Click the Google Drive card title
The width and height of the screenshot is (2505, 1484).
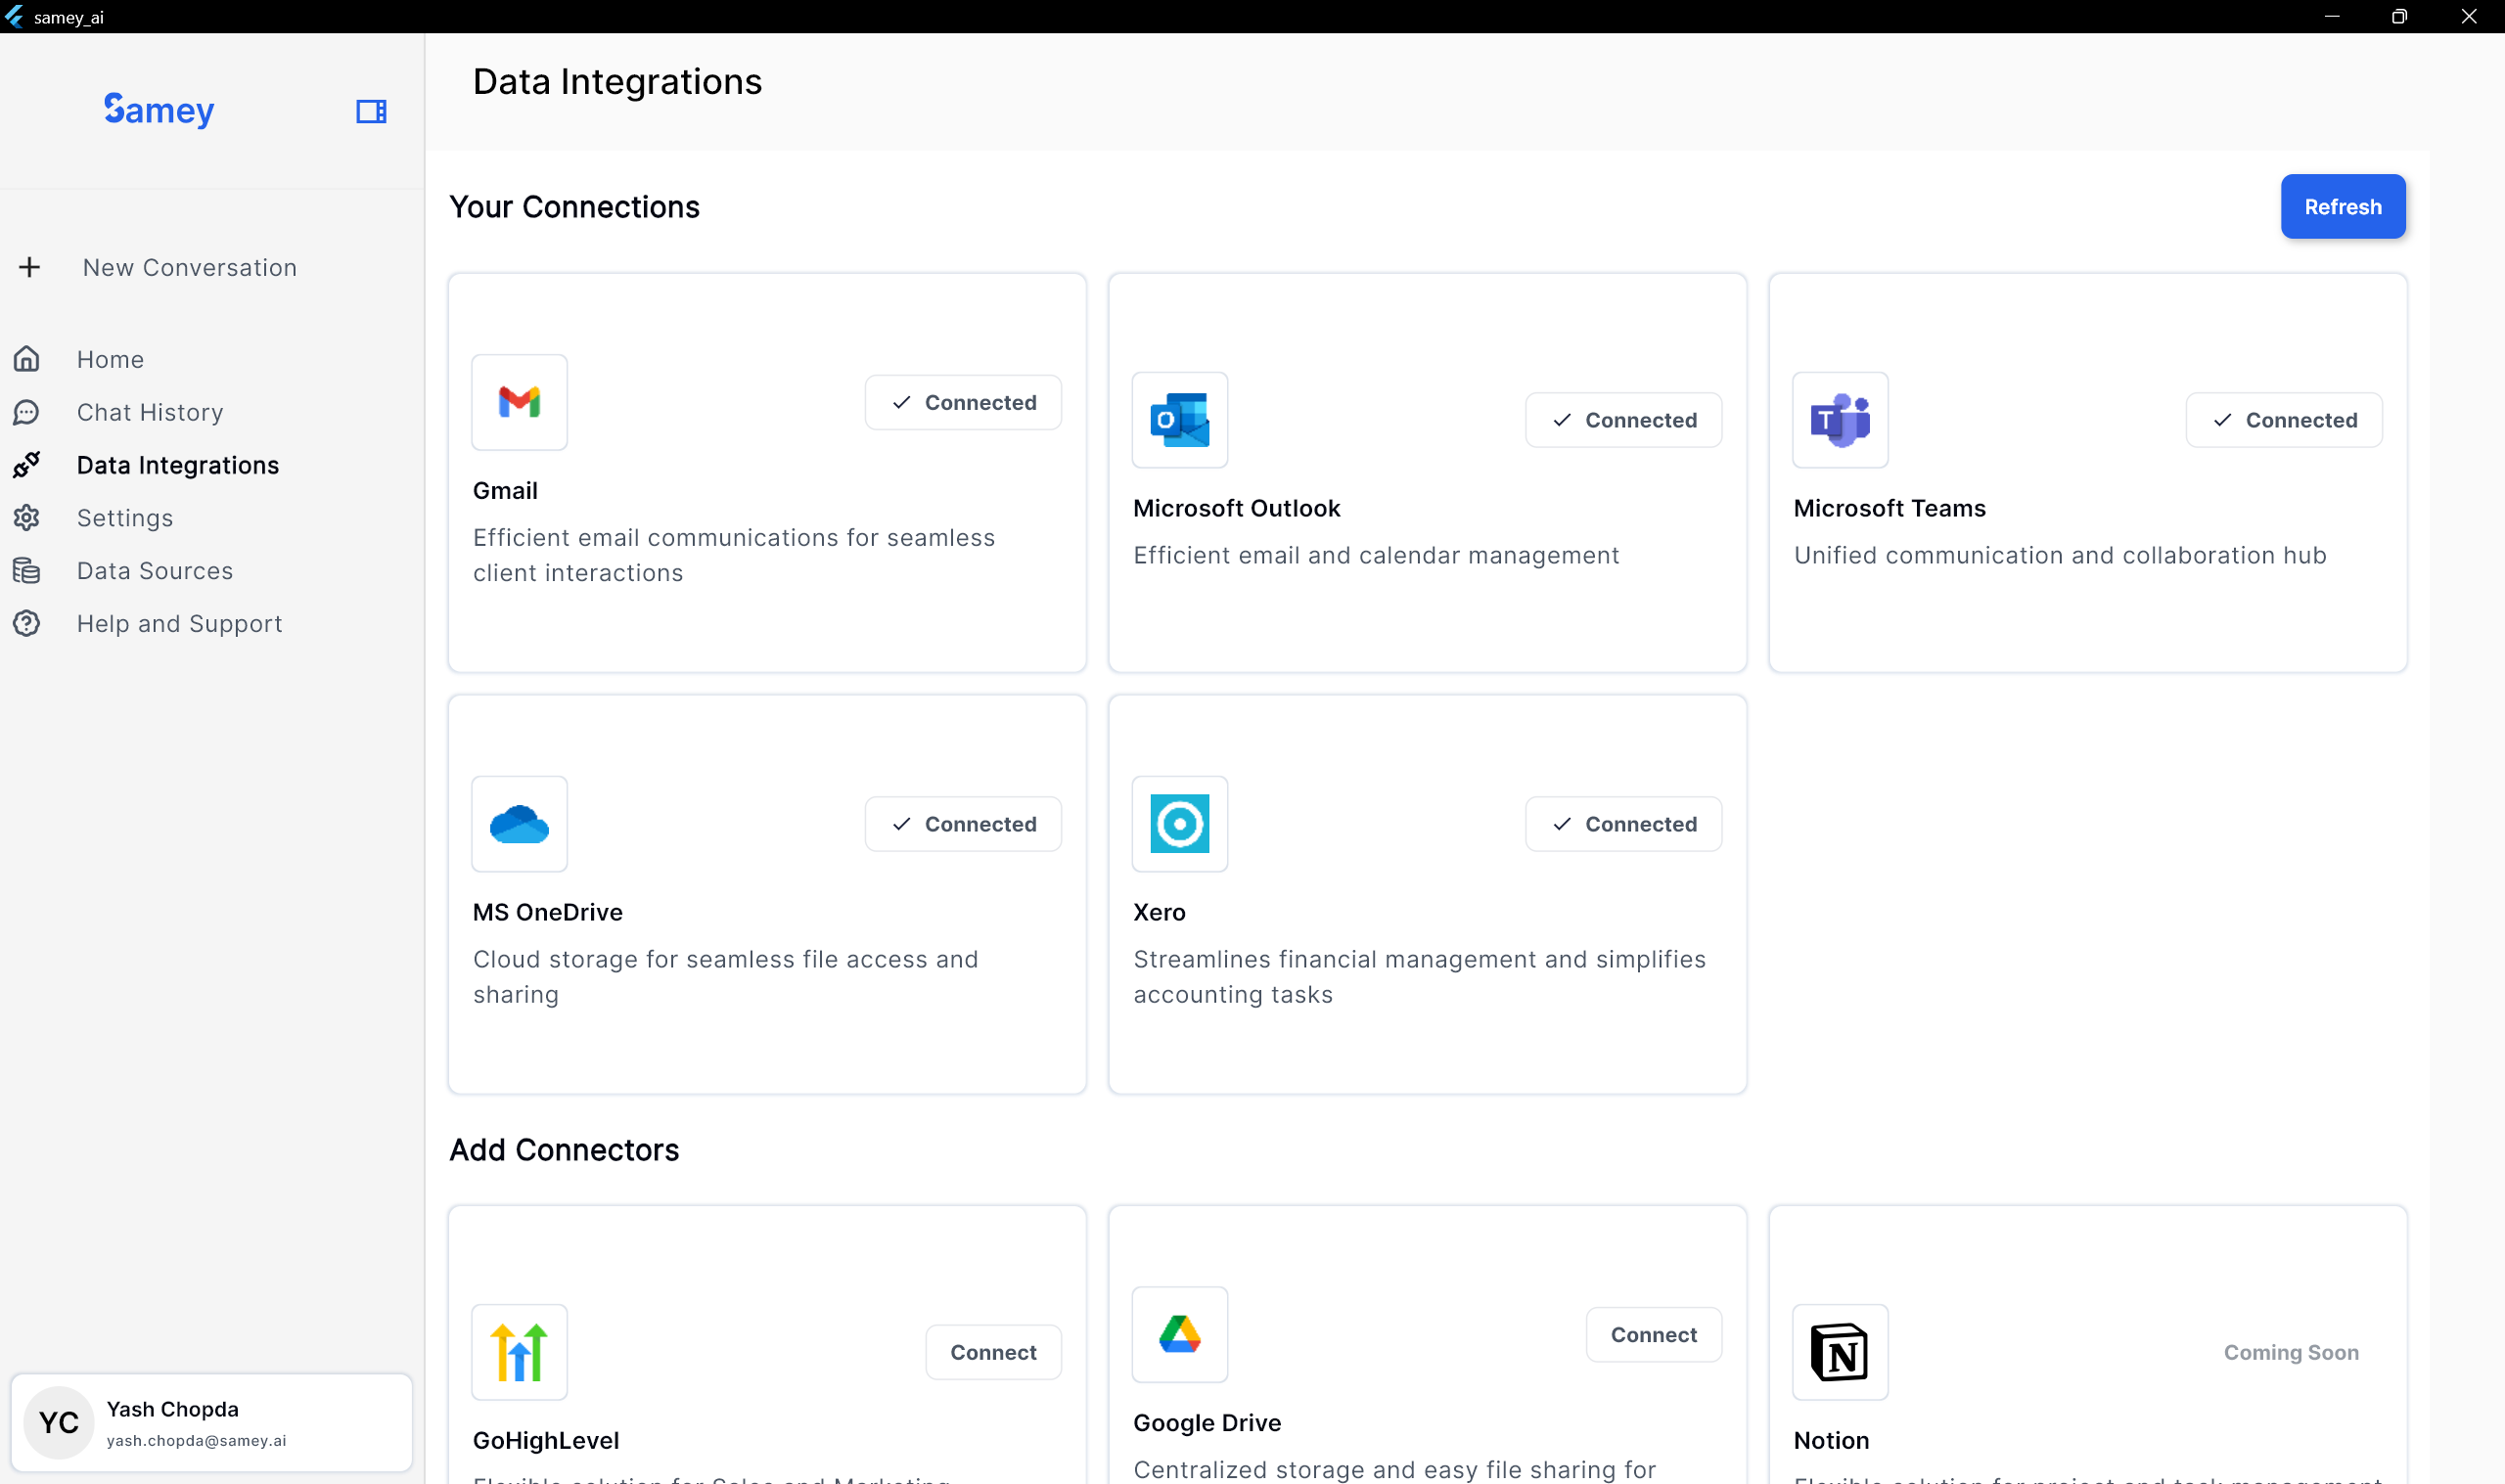click(x=1207, y=1423)
